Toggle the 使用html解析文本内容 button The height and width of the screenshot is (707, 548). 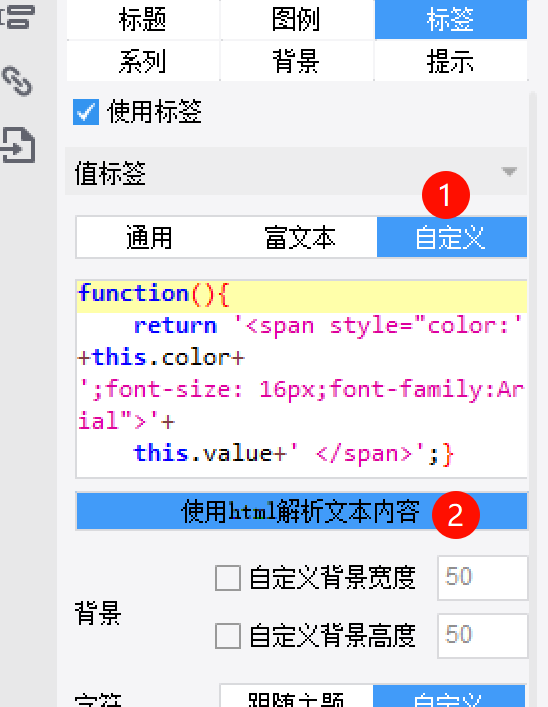301,511
